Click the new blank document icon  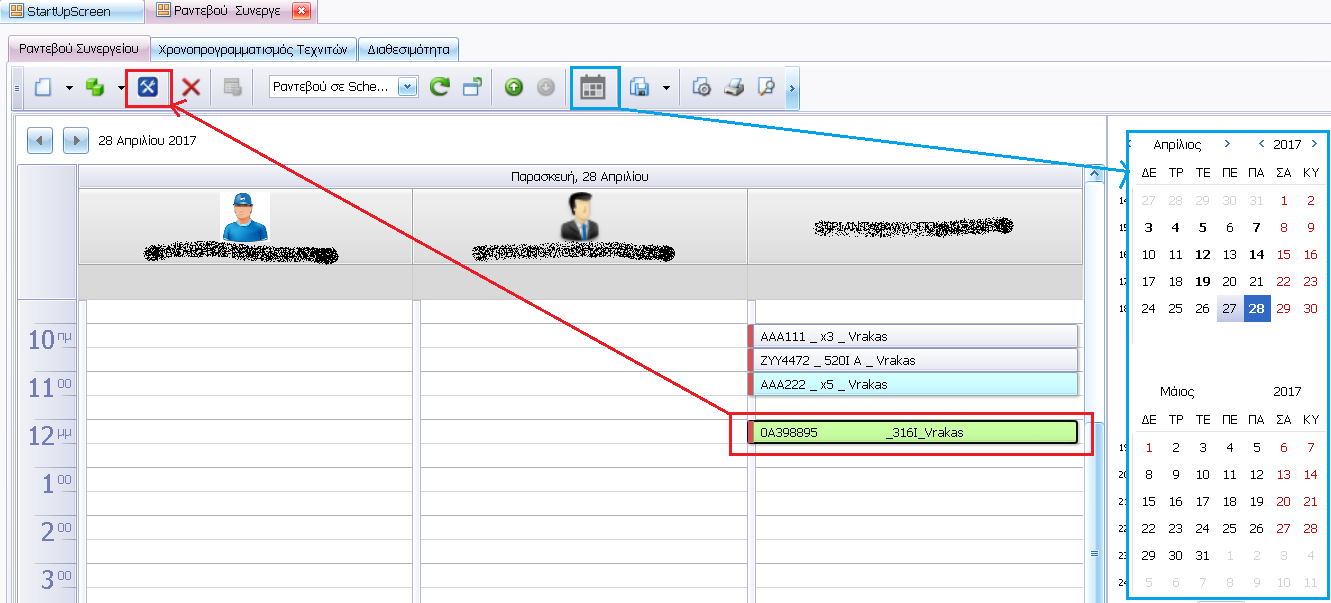[43, 88]
